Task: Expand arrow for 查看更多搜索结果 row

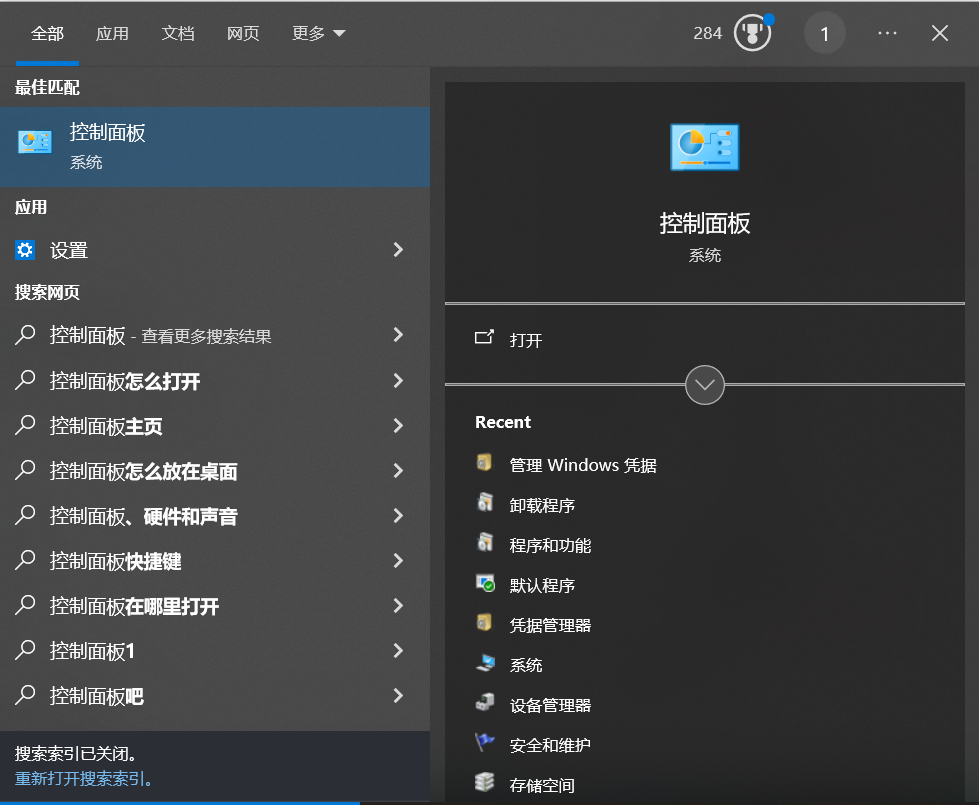Action: point(398,335)
